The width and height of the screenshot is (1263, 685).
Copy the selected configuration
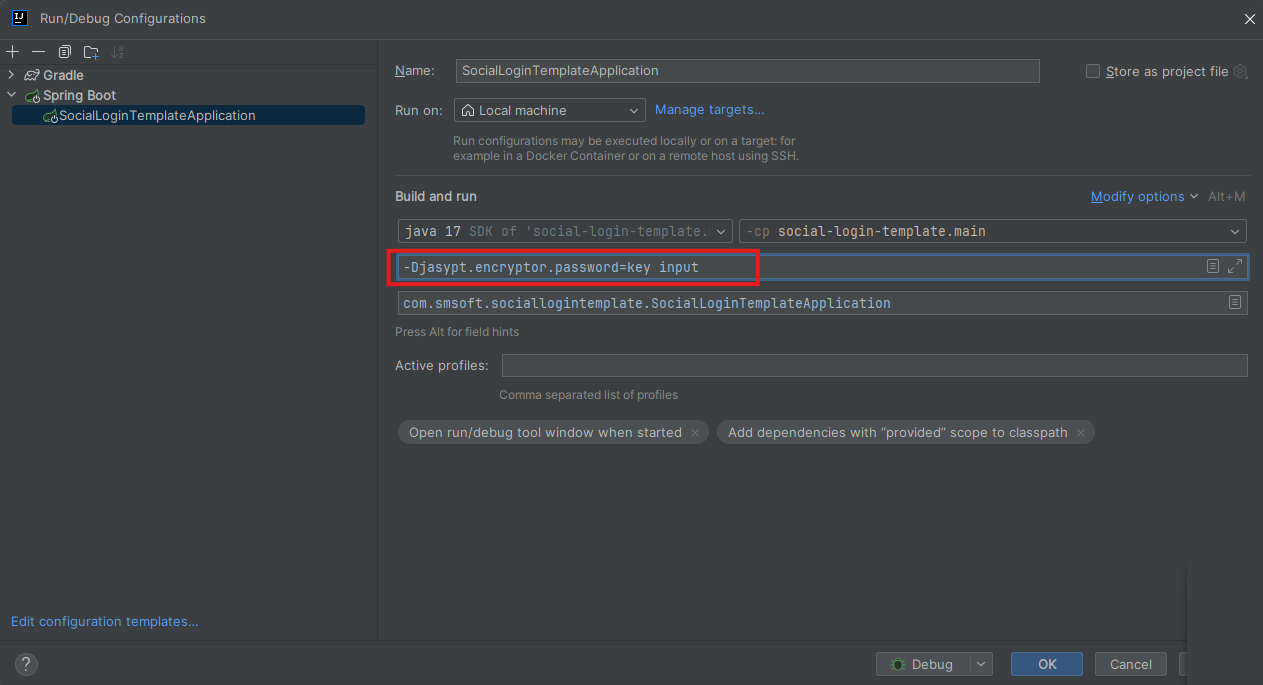pos(65,51)
